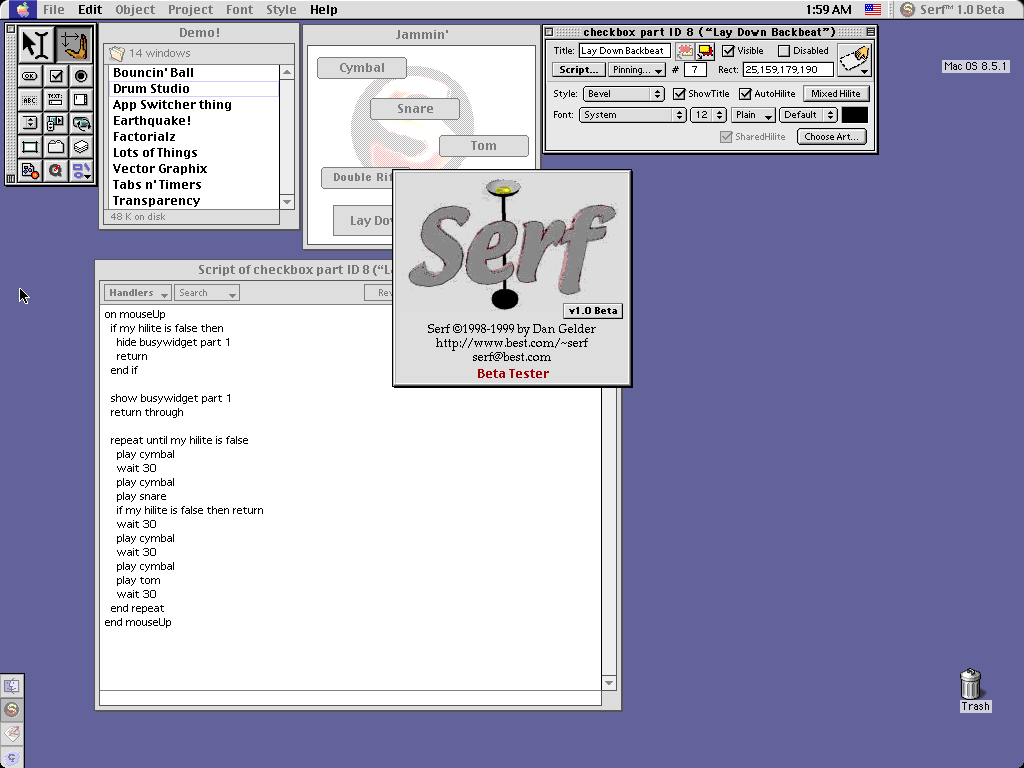Choose the TEXT edit field tool
Screen dimensions: 1024x768
pyautogui.click(x=56, y=100)
